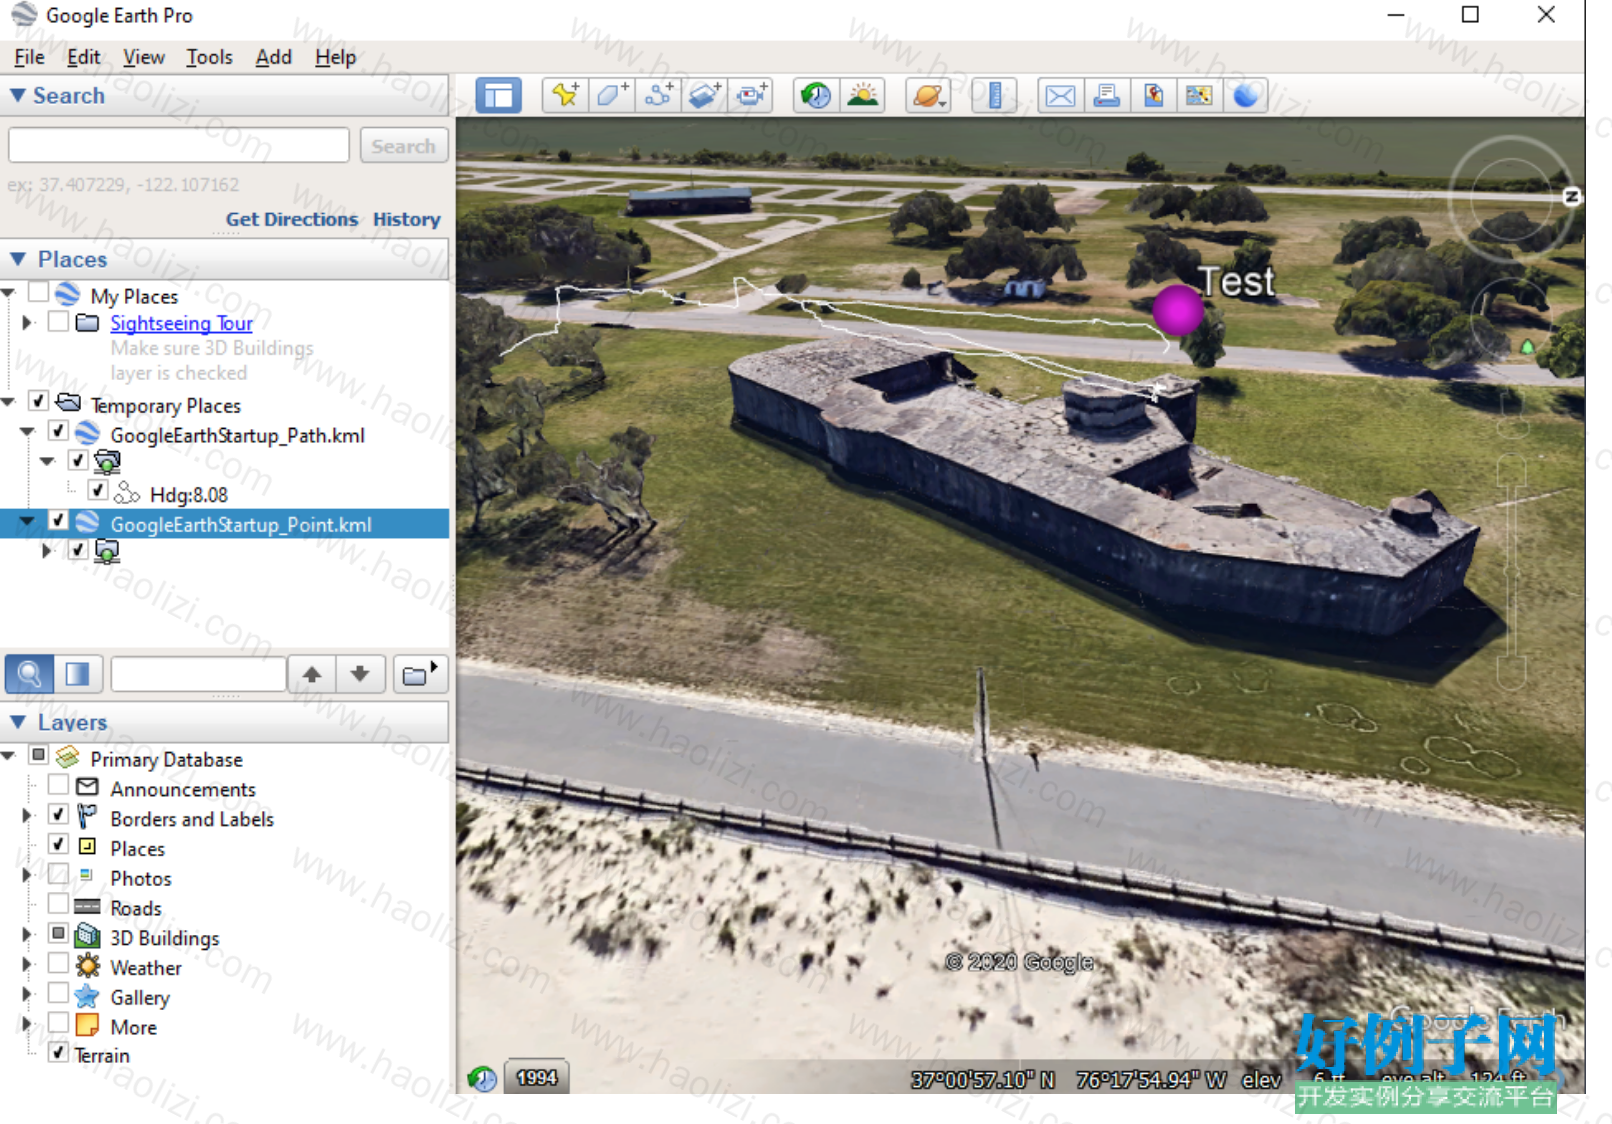Open the Tools menu
This screenshot has height=1124, width=1612.
(x=209, y=57)
